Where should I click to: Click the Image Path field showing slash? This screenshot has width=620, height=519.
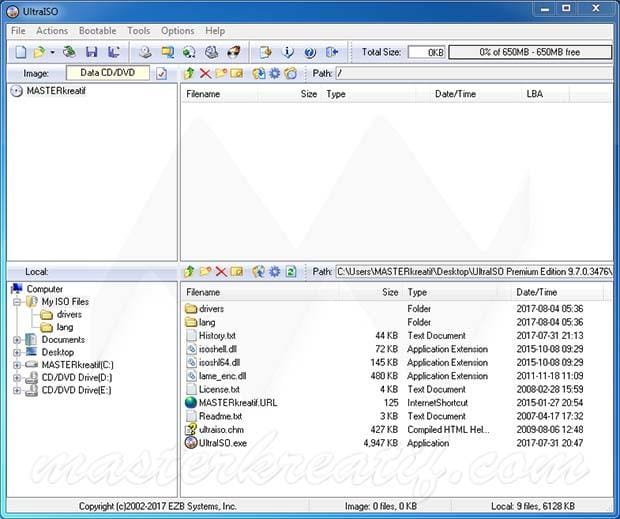tap(474, 73)
